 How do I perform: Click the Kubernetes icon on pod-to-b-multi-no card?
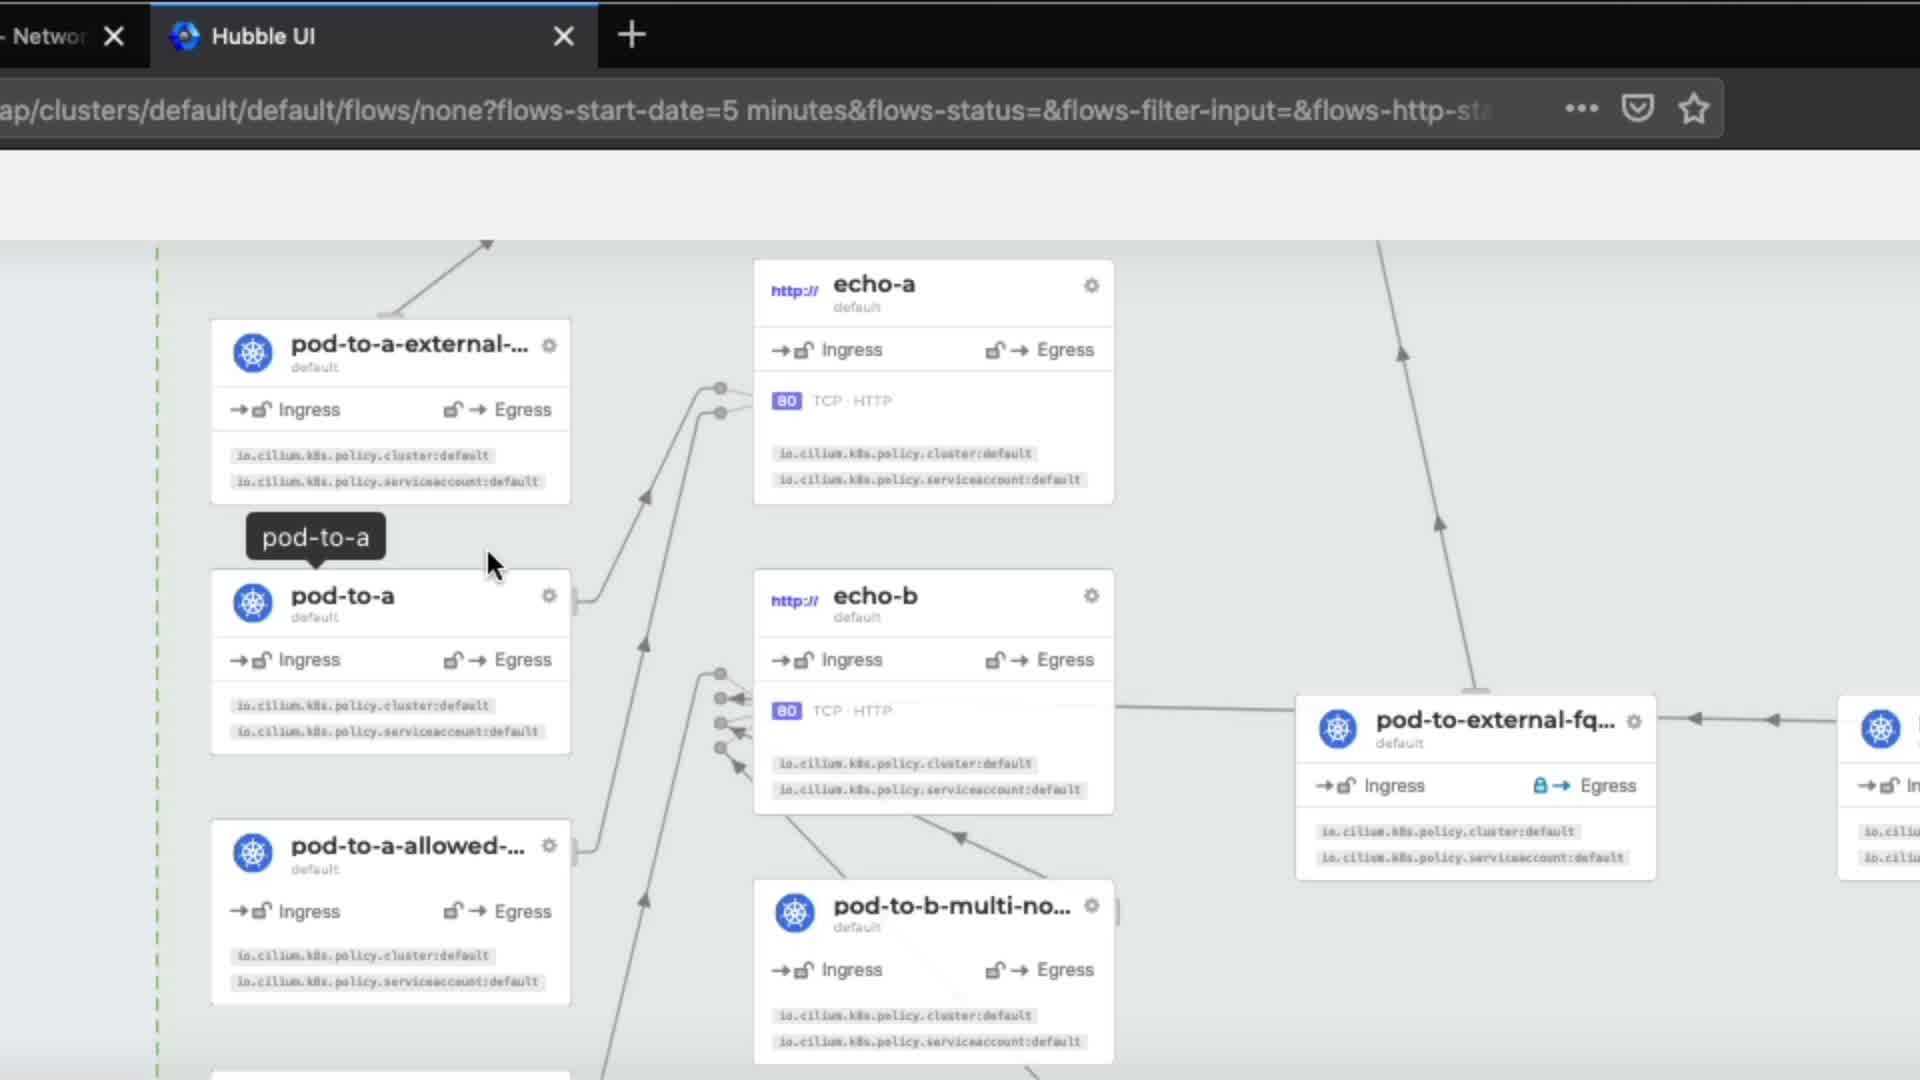click(x=795, y=913)
